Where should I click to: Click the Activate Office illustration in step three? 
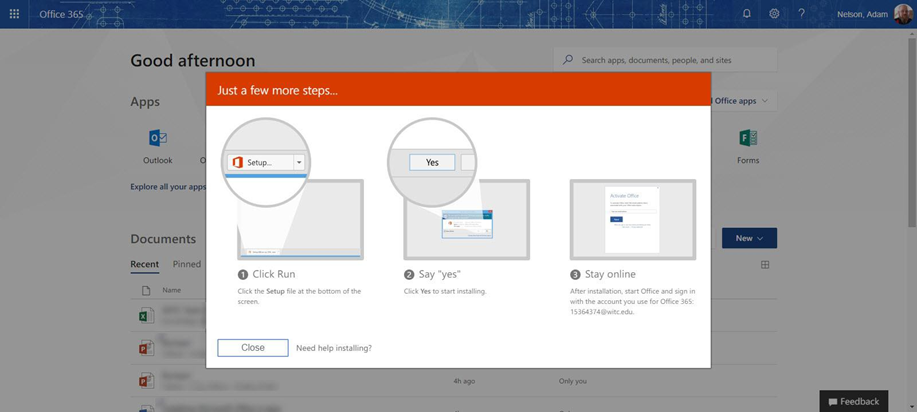pyautogui.click(x=633, y=220)
